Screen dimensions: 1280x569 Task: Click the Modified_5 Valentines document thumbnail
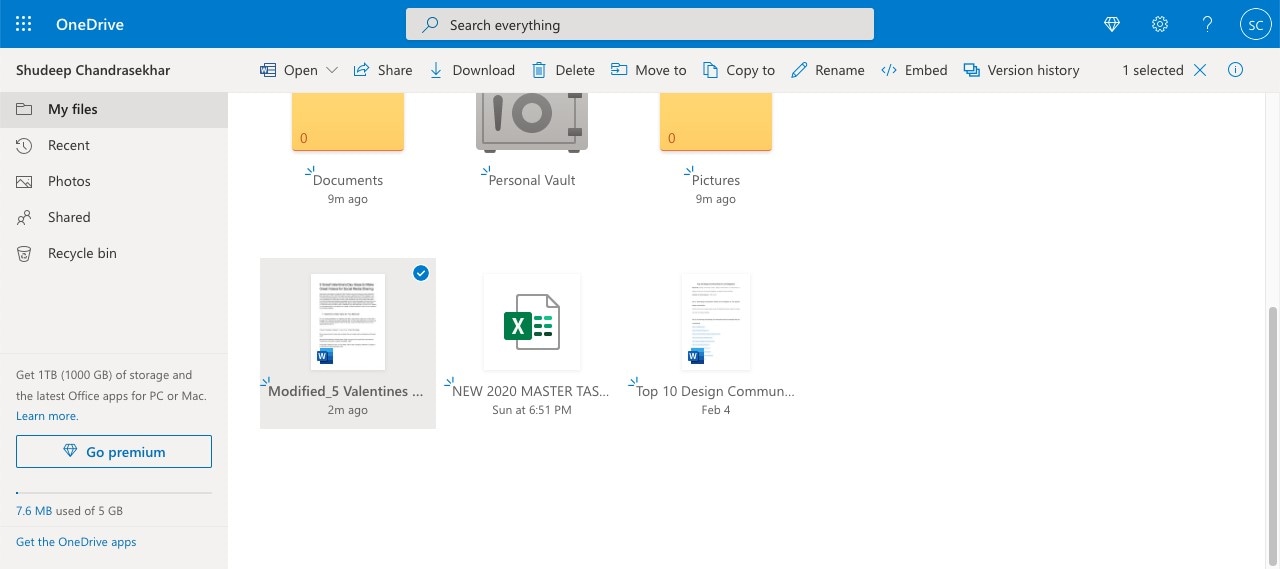tap(348, 321)
